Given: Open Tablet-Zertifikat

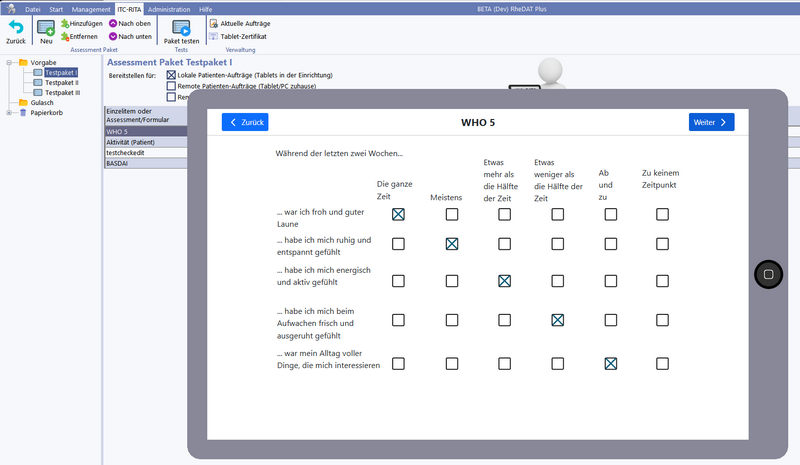Looking at the screenshot, I should pyautogui.click(x=213, y=36).
